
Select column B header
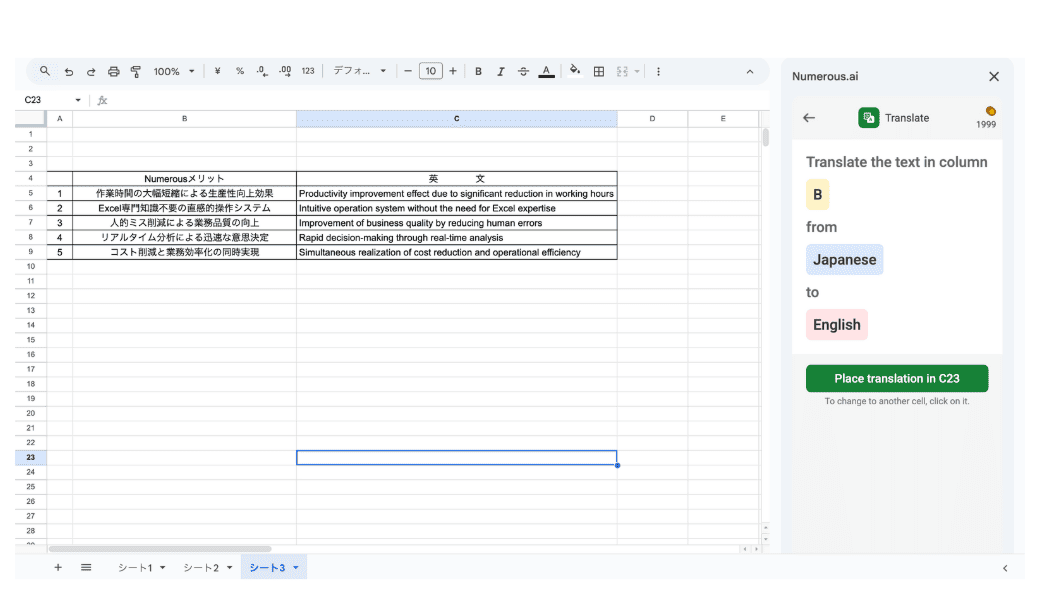click(184, 119)
